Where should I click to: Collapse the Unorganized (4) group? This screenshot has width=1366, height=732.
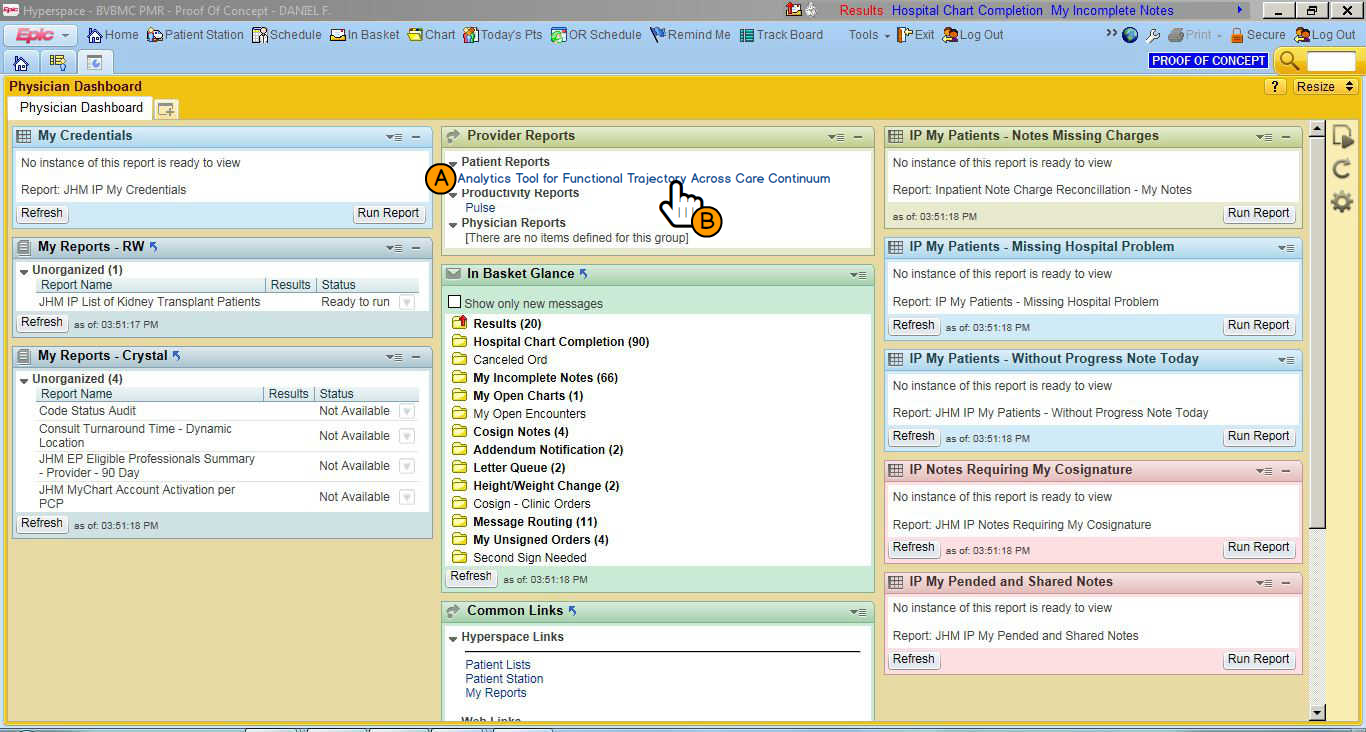click(24, 380)
